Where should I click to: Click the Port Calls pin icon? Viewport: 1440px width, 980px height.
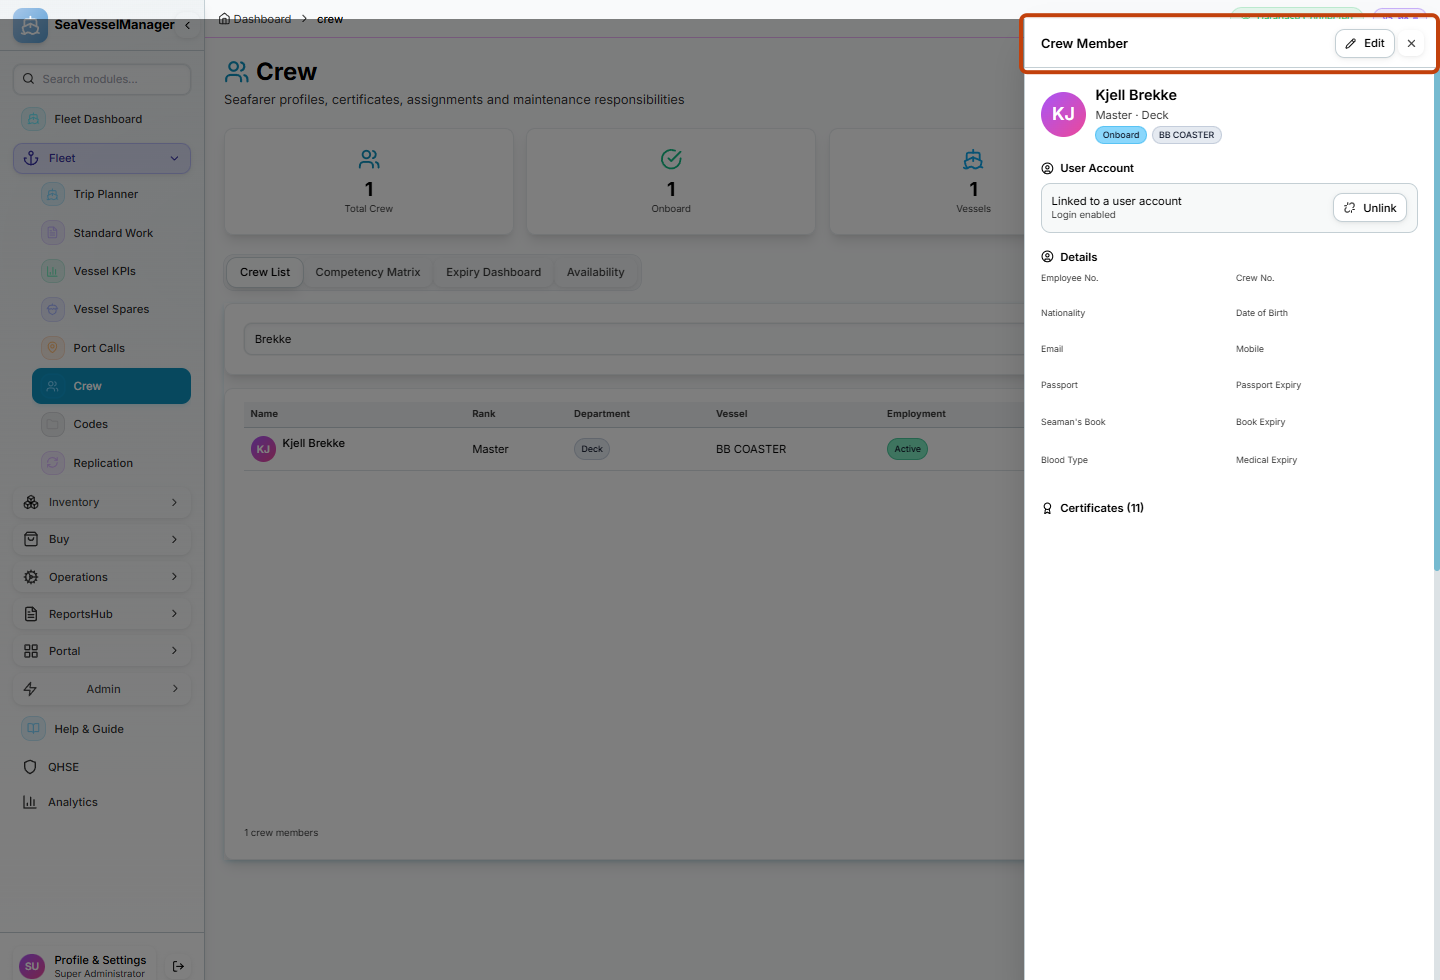[53, 348]
